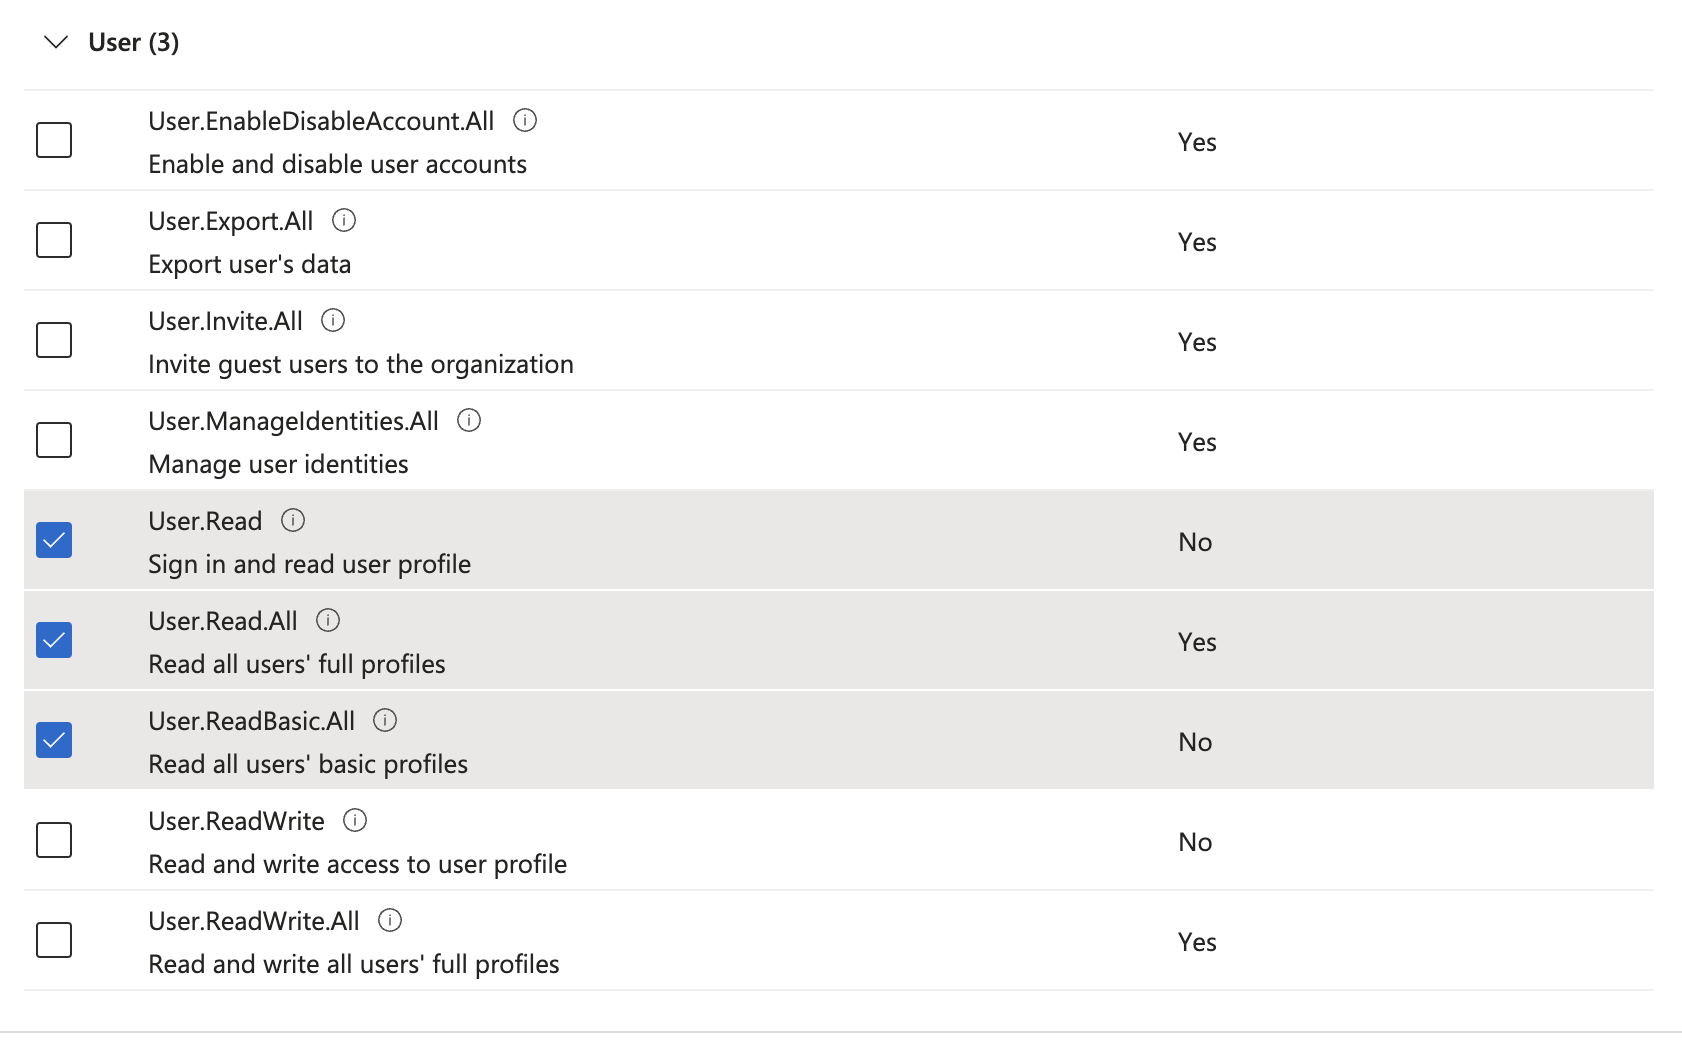
Task: Click 'Read and write all users' full profiles' text
Action: click(x=354, y=964)
